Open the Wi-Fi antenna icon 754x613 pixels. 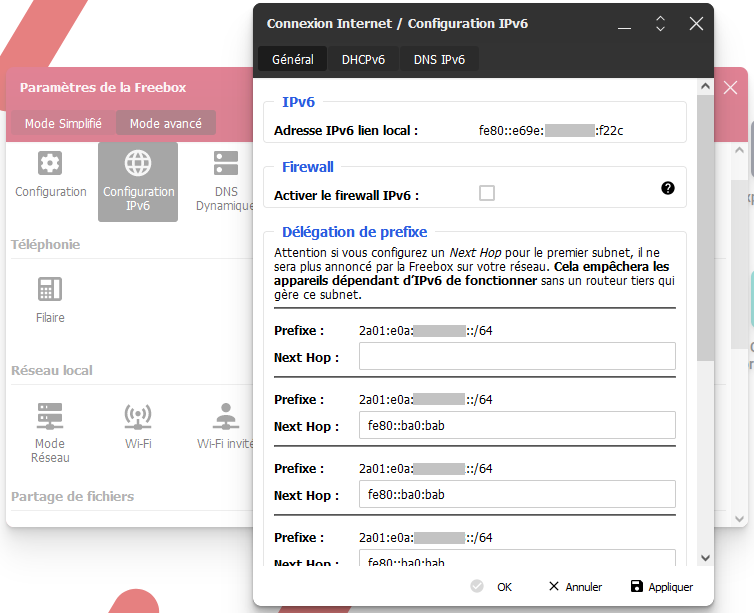[138, 416]
